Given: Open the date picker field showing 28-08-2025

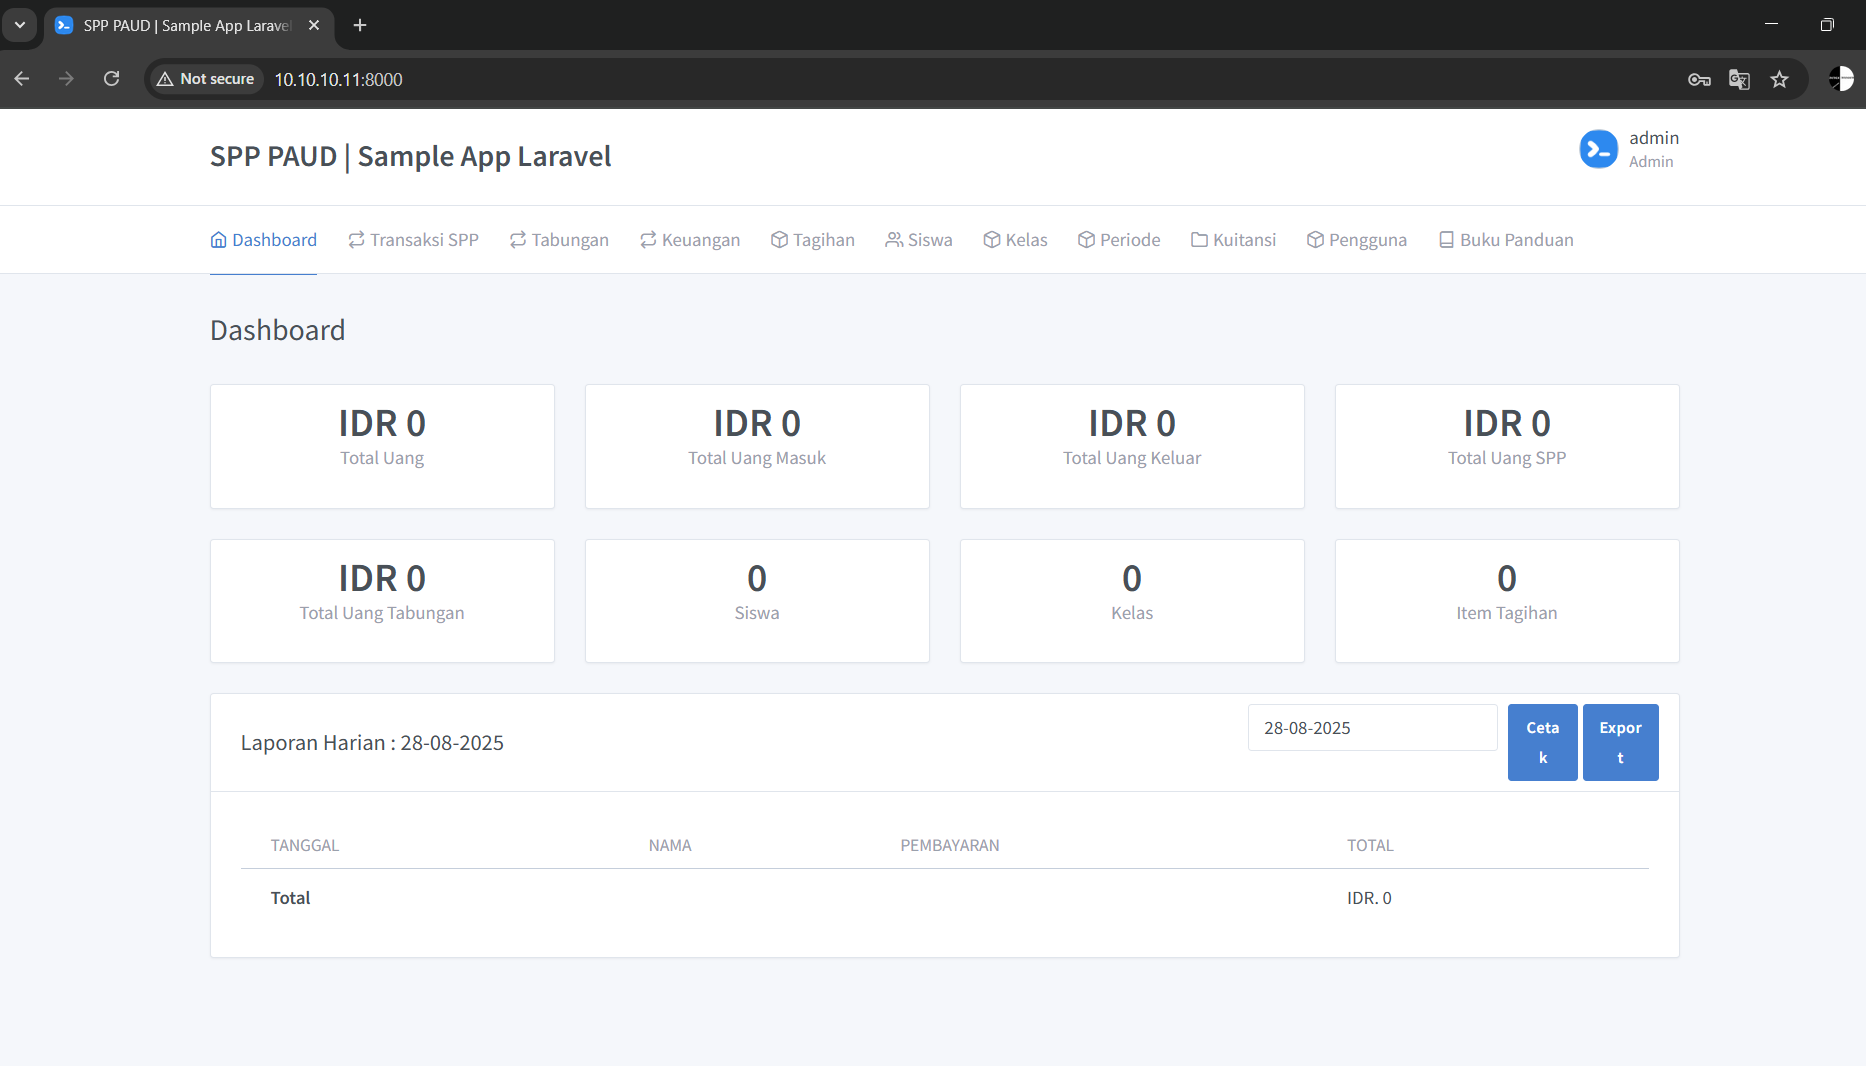Looking at the screenshot, I should pyautogui.click(x=1372, y=727).
